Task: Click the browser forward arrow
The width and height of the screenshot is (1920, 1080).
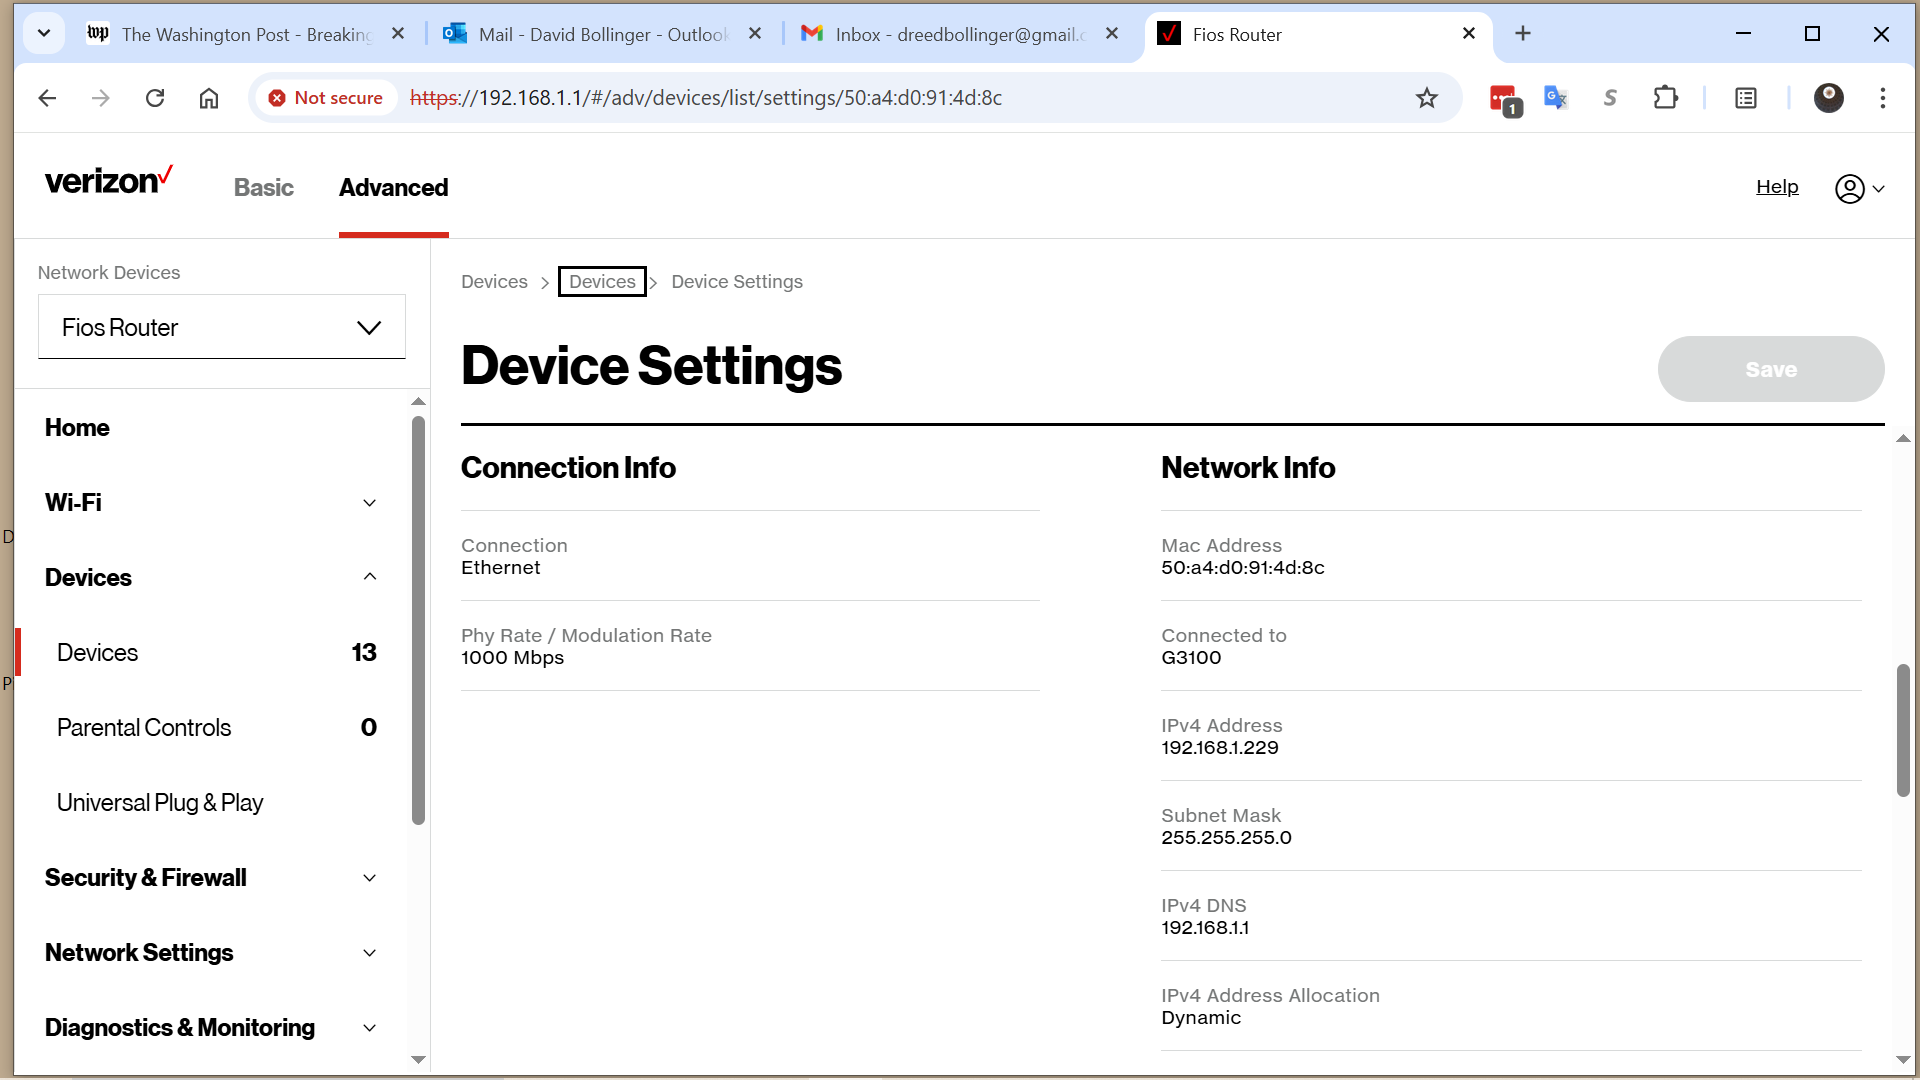Action: pyautogui.click(x=101, y=98)
